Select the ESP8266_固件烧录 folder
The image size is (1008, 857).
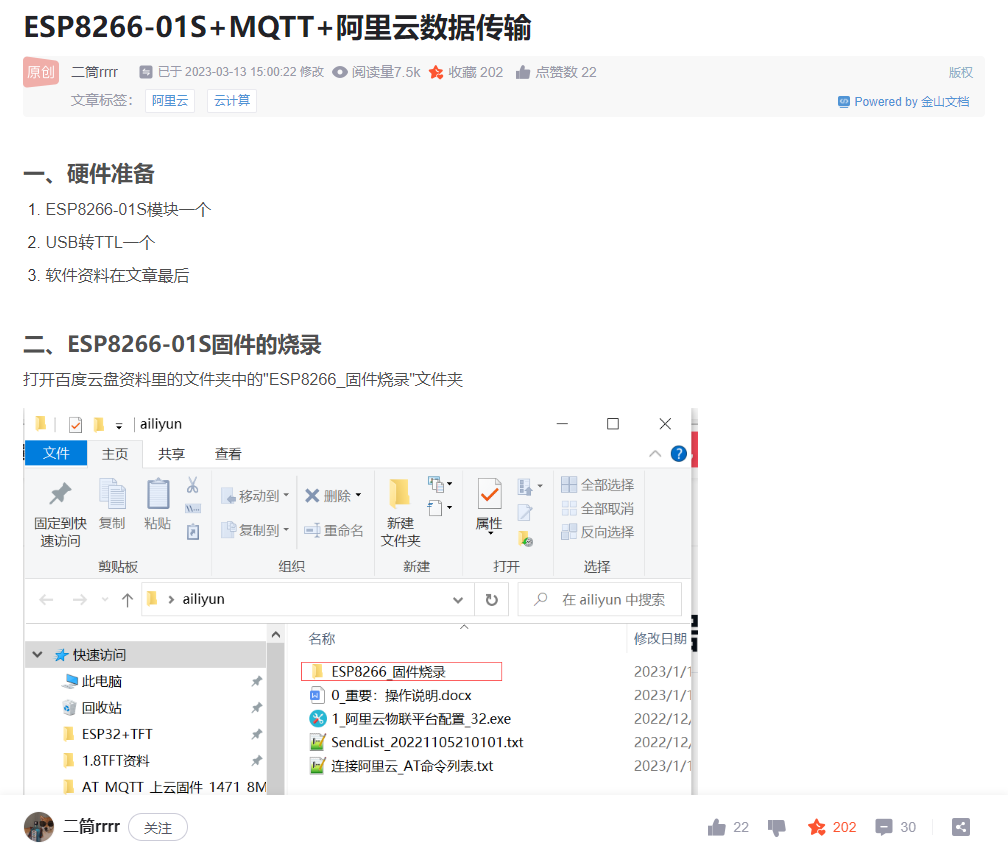pyautogui.click(x=401, y=671)
